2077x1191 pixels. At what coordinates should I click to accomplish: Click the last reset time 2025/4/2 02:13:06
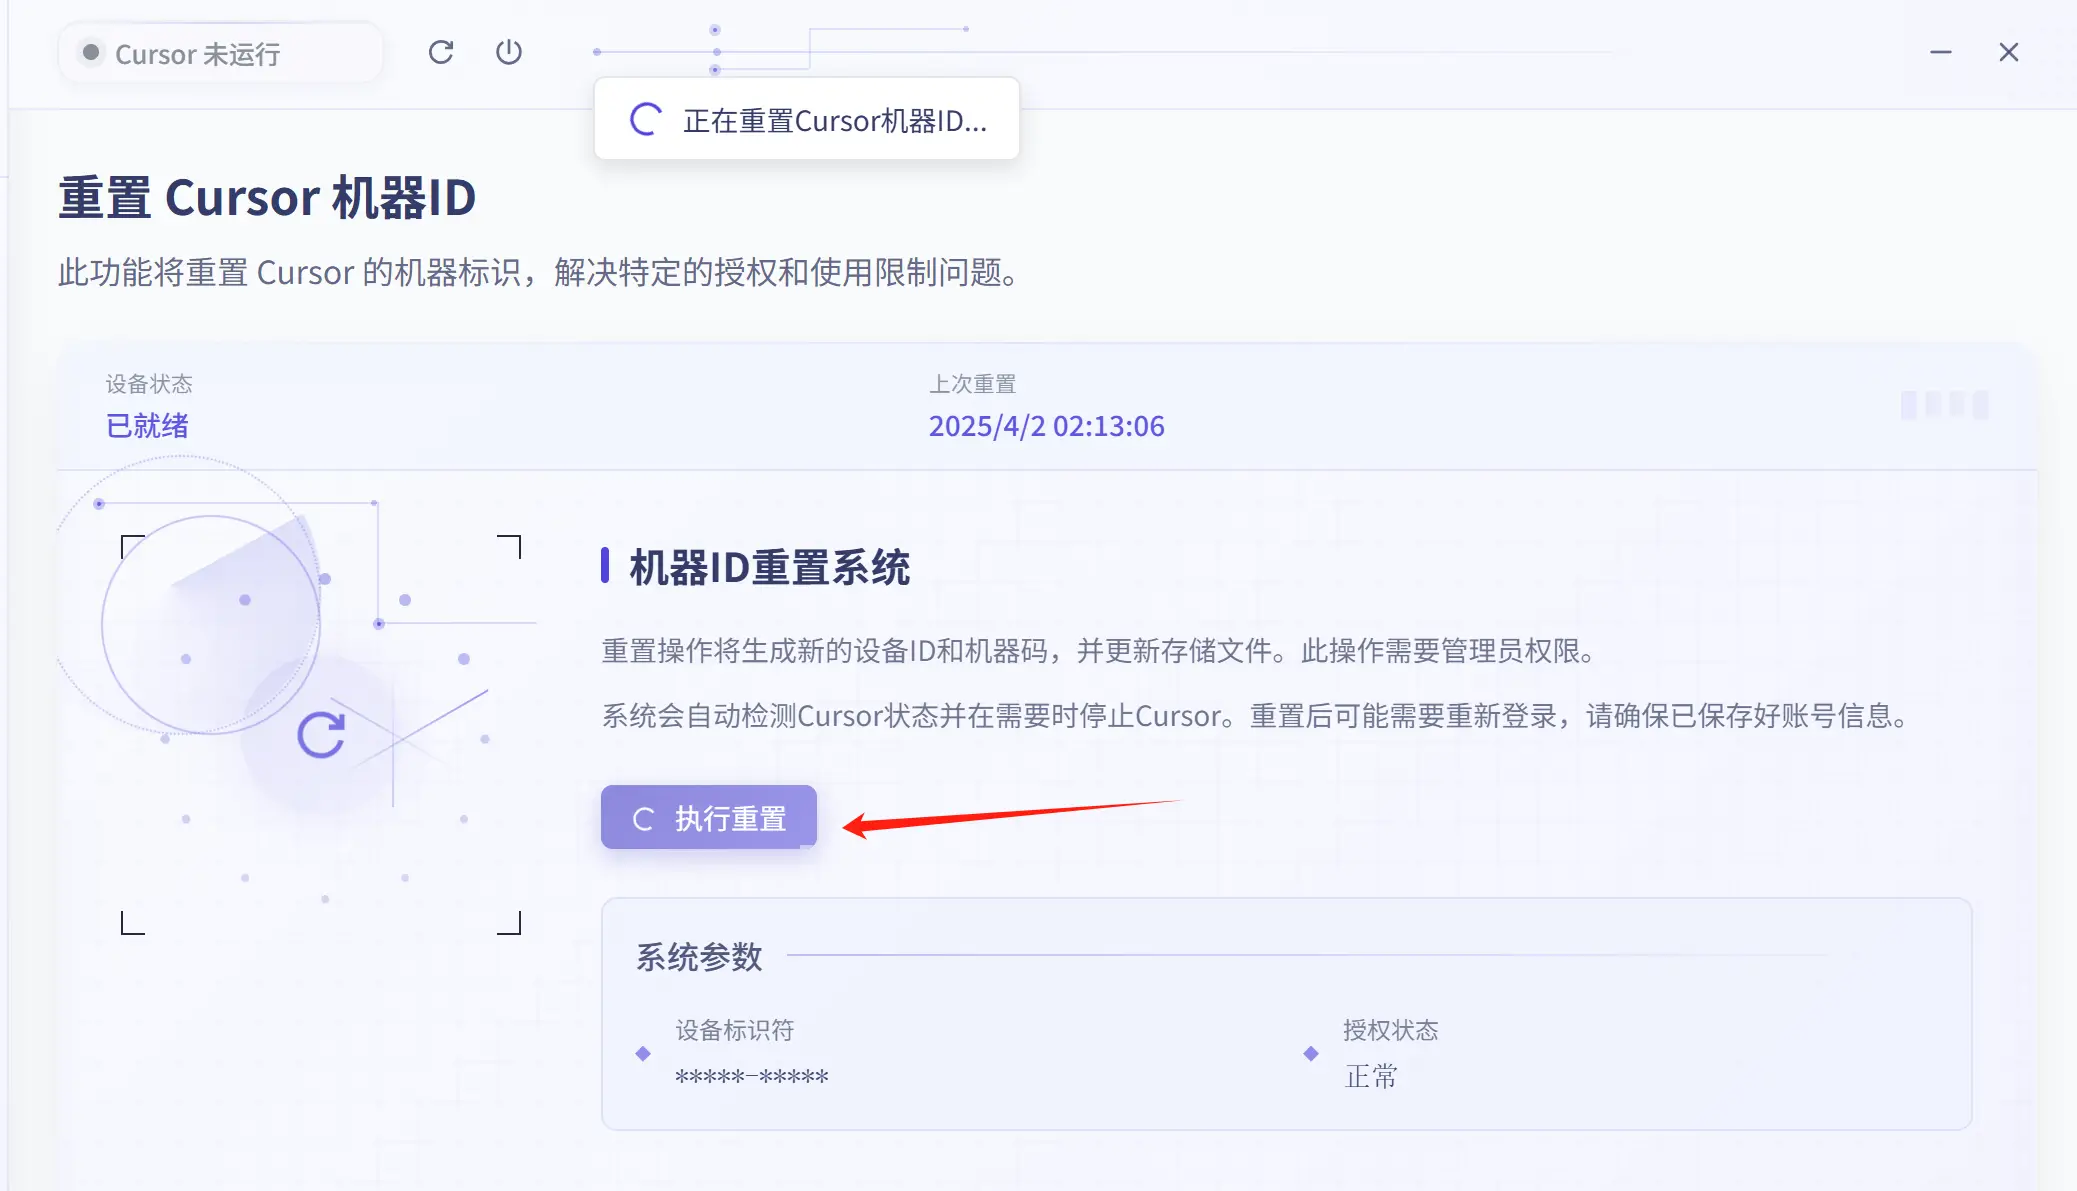point(1047,426)
